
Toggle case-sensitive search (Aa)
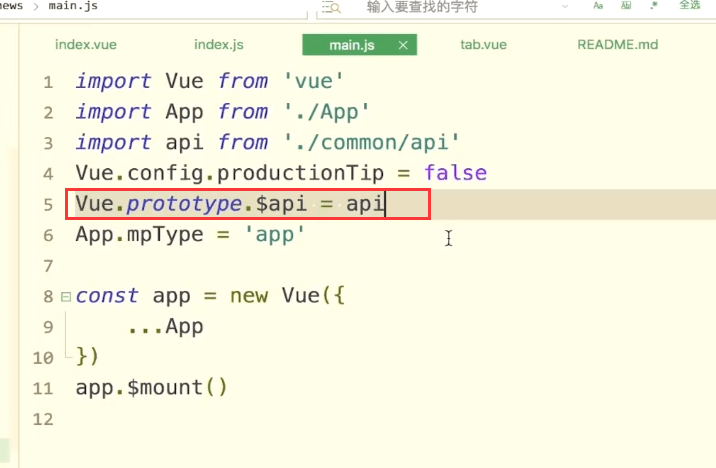598,5
